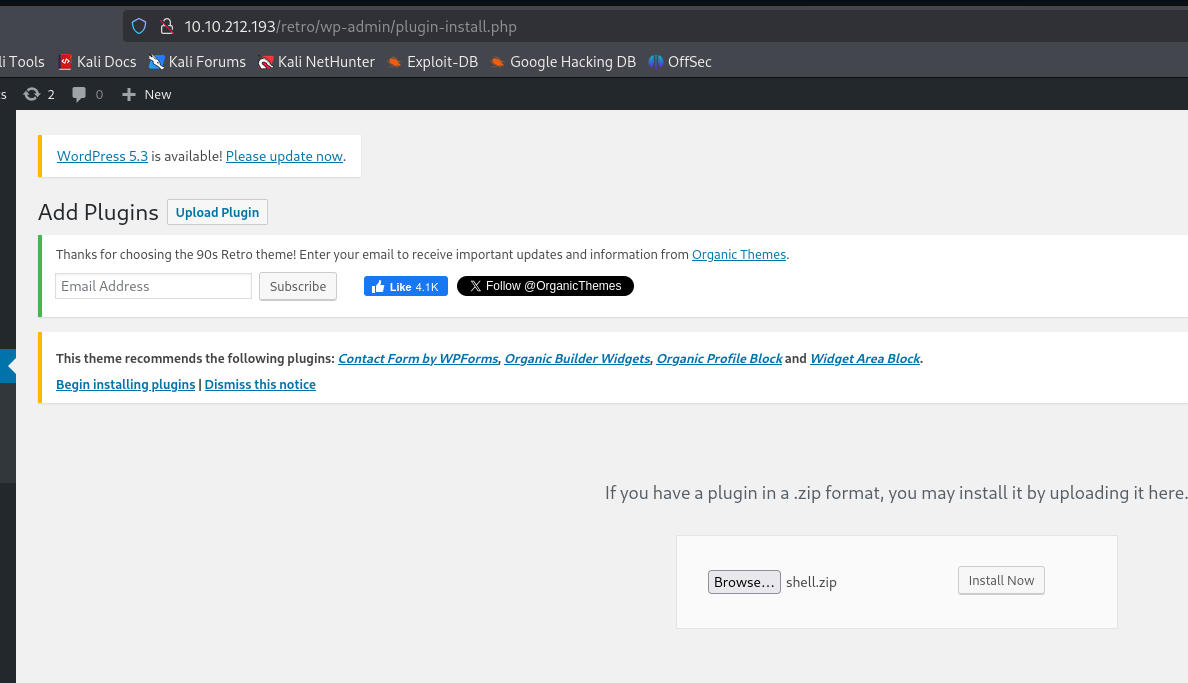Screen dimensions: 1188x683
Task: Click the Facebook Like button
Action: point(405,286)
